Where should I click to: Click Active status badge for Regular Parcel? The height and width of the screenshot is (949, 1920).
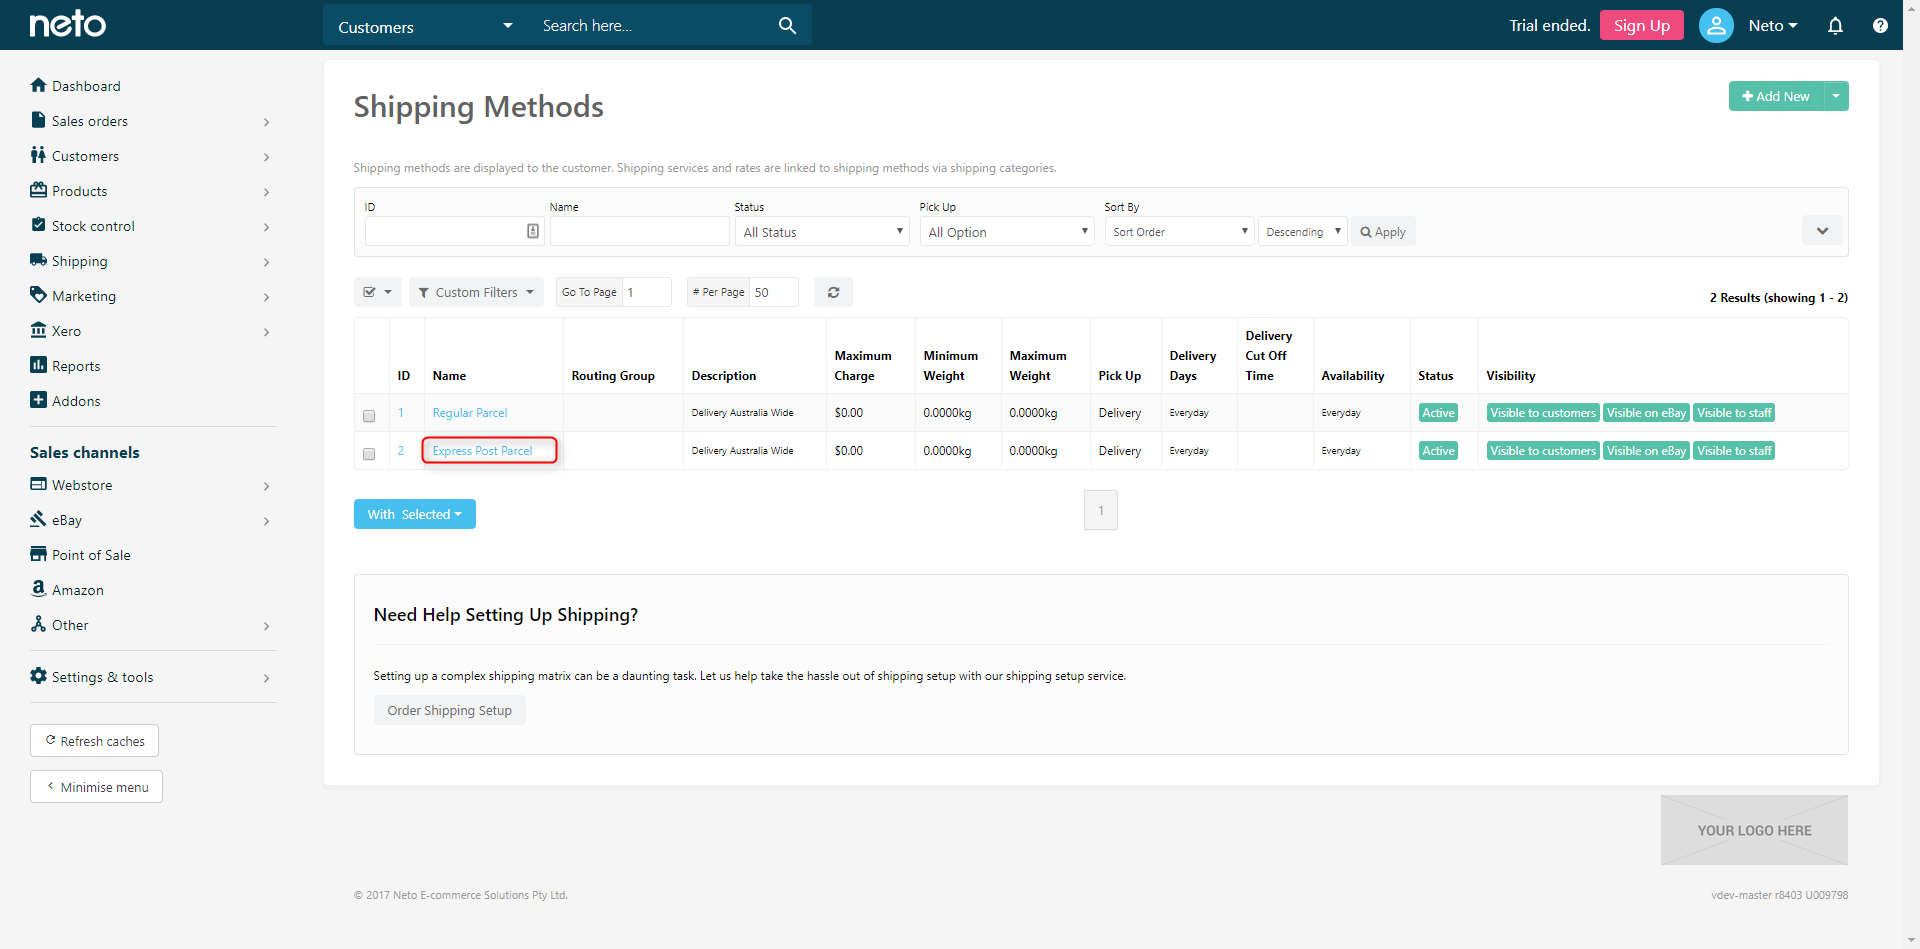click(1438, 413)
